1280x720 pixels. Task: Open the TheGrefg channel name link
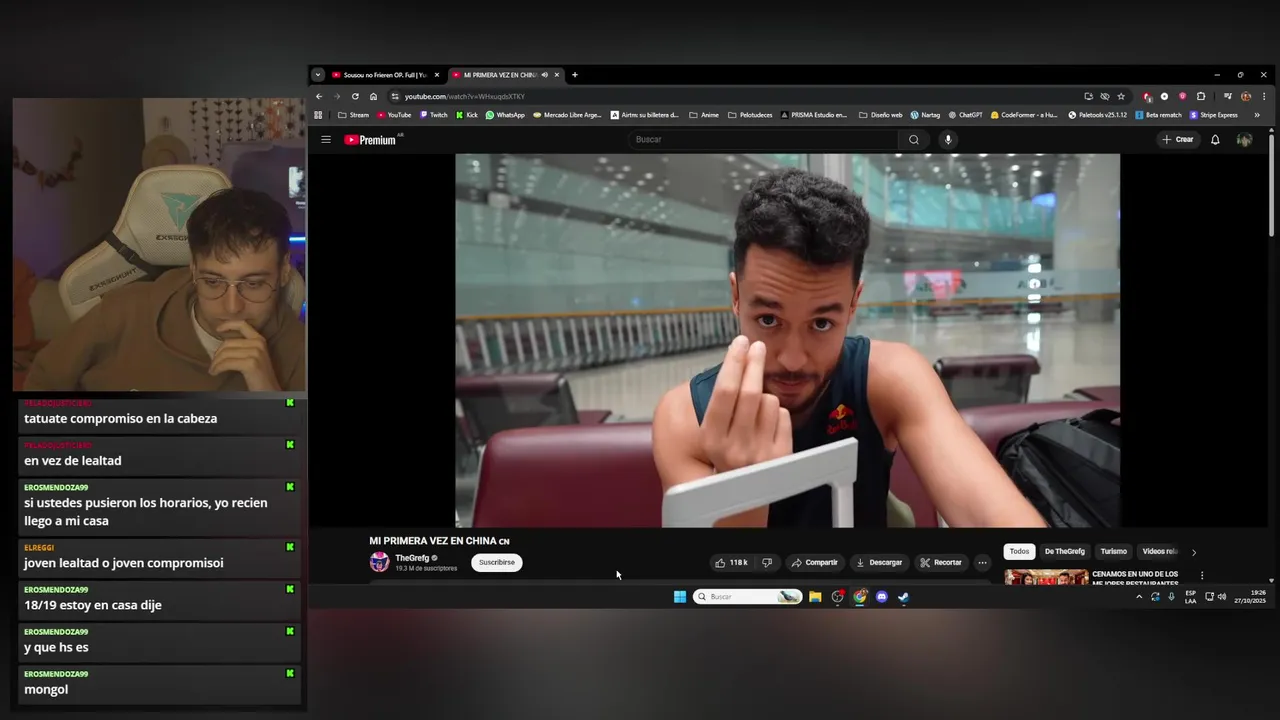tap(412, 558)
